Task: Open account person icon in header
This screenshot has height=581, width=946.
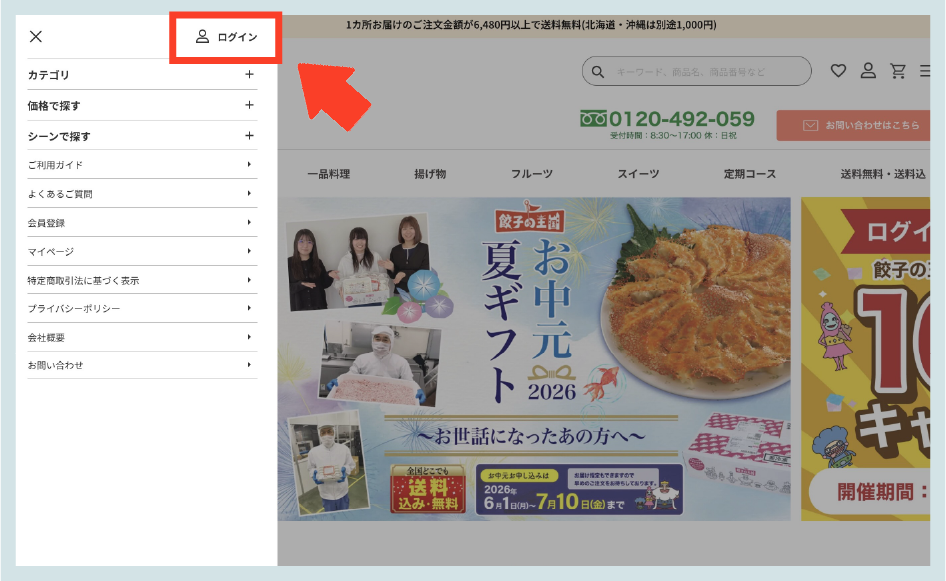Action: (x=868, y=71)
